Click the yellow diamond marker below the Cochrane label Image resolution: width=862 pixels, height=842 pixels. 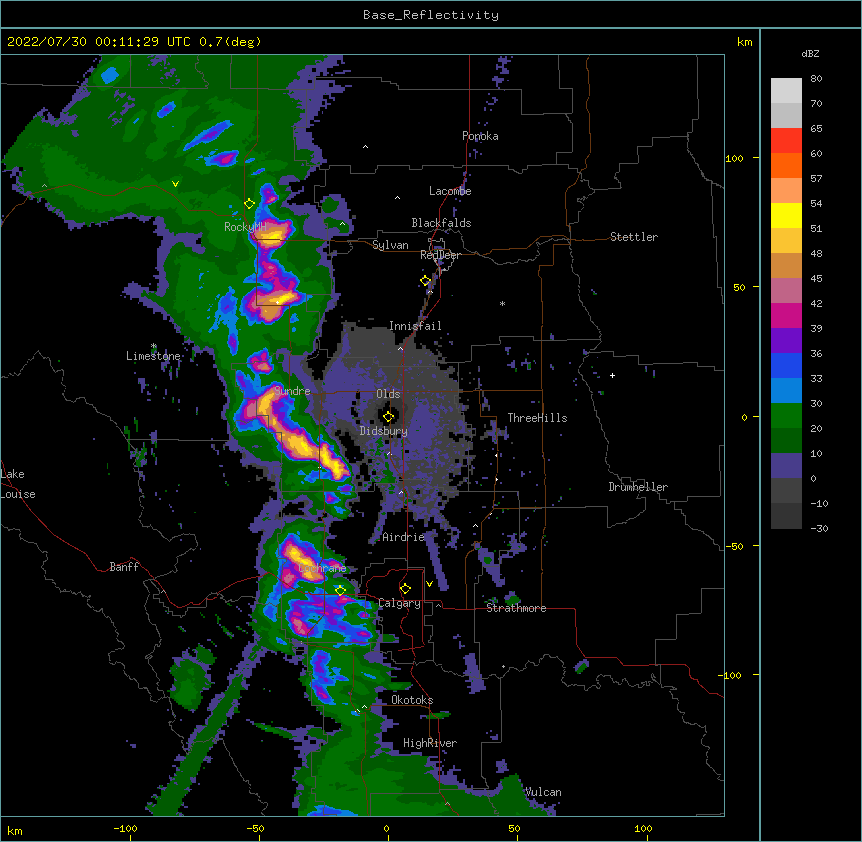tap(340, 591)
